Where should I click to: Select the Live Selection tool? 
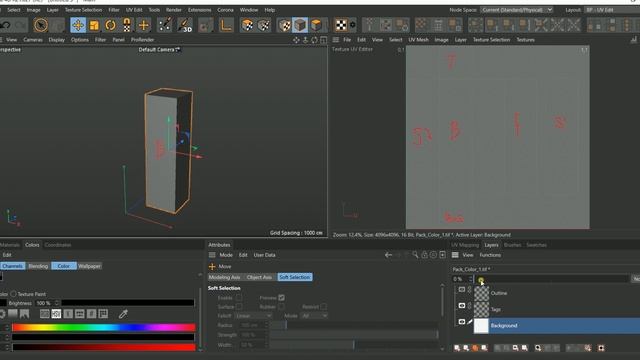[41, 25]
